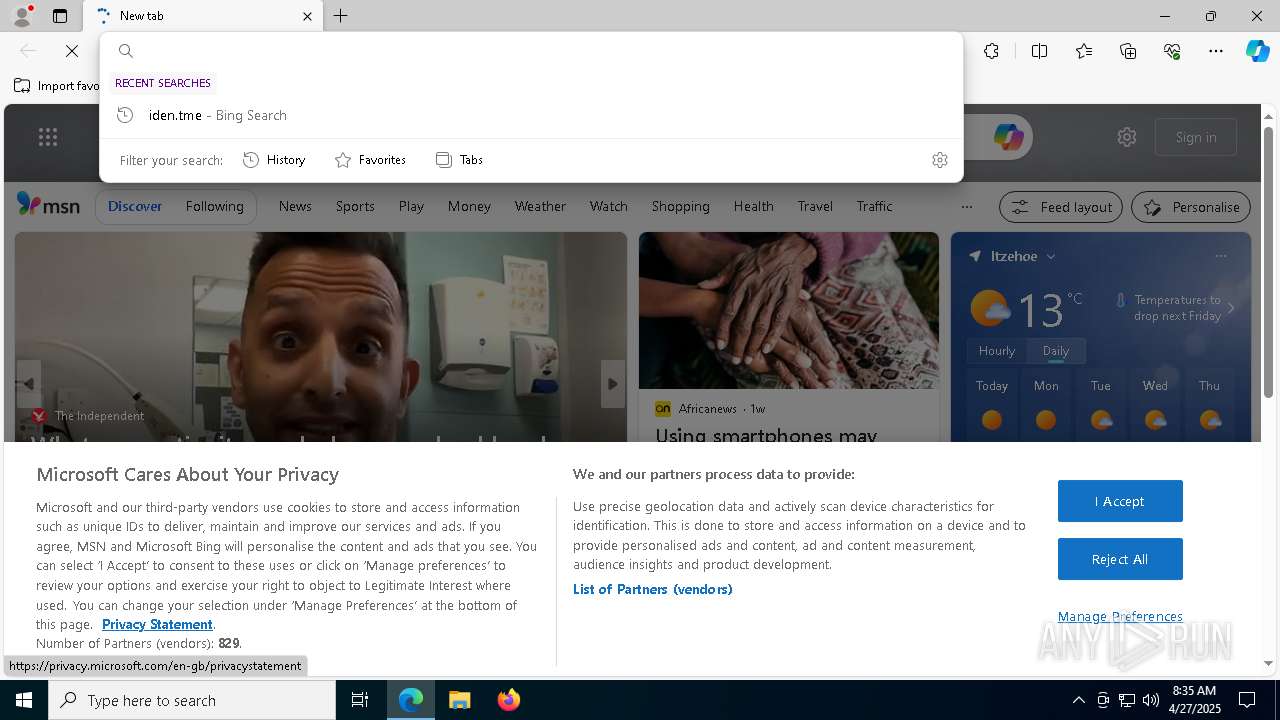The width and height of the screenshot is (1280, 720).
Task: Click the Reject All button
Action: [1120, 559]
